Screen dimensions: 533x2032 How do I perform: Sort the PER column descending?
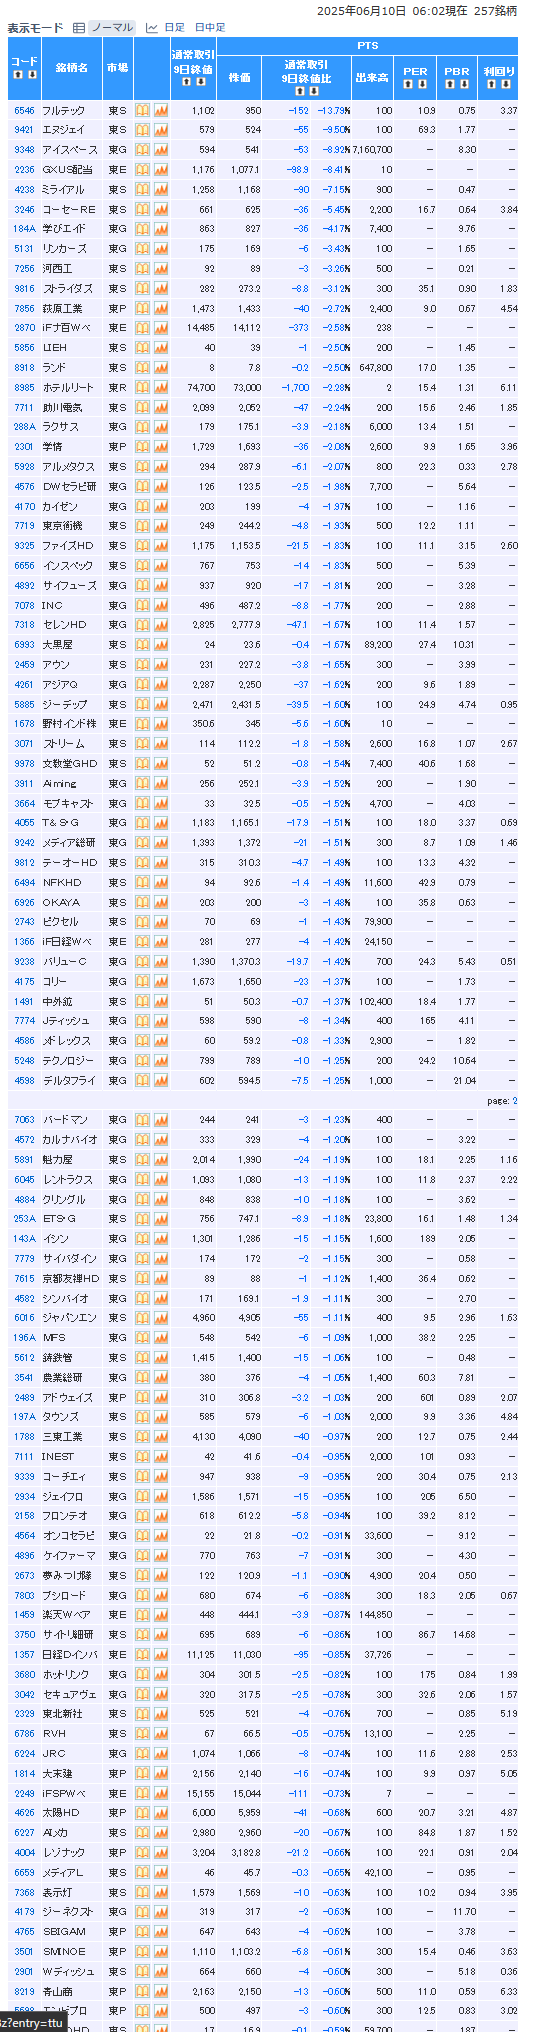pyautogui.click(x=423, y=84)
